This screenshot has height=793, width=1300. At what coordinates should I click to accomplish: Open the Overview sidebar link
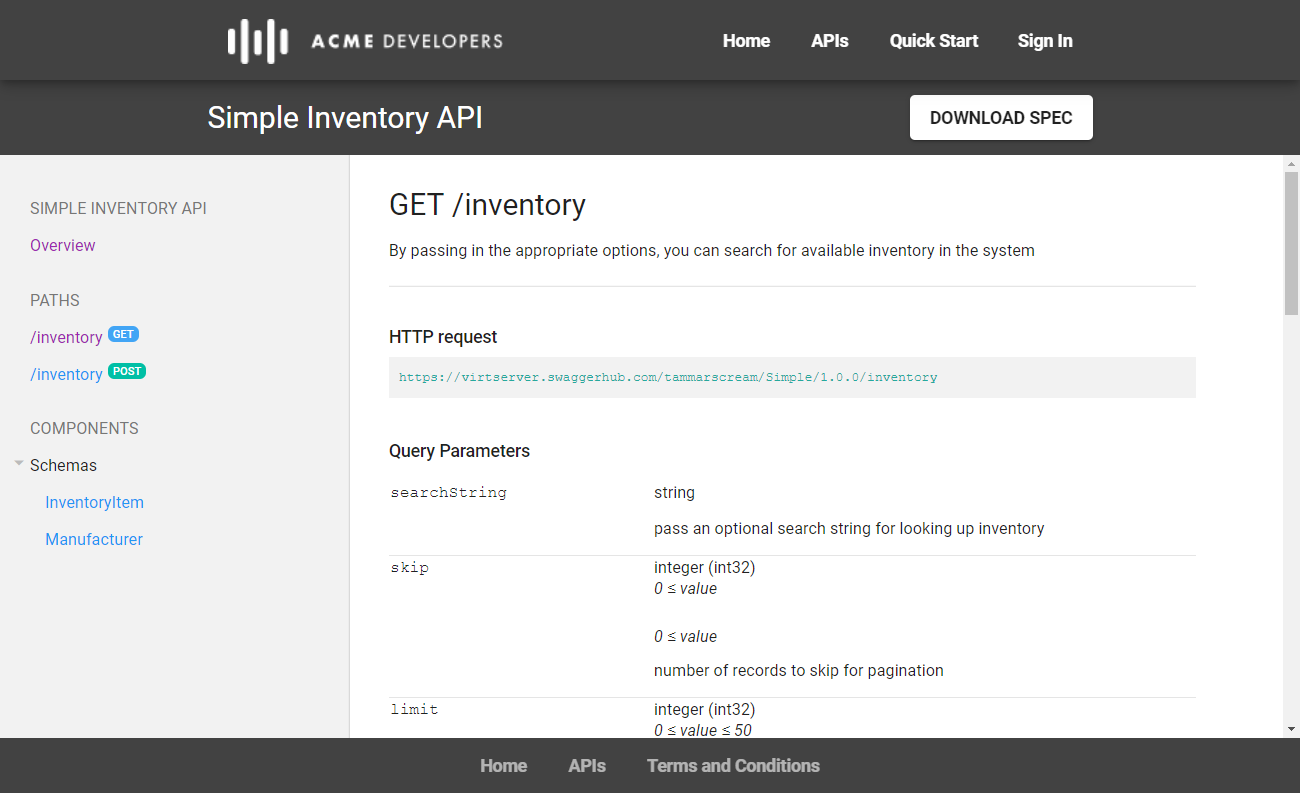(x=63, y=246)
